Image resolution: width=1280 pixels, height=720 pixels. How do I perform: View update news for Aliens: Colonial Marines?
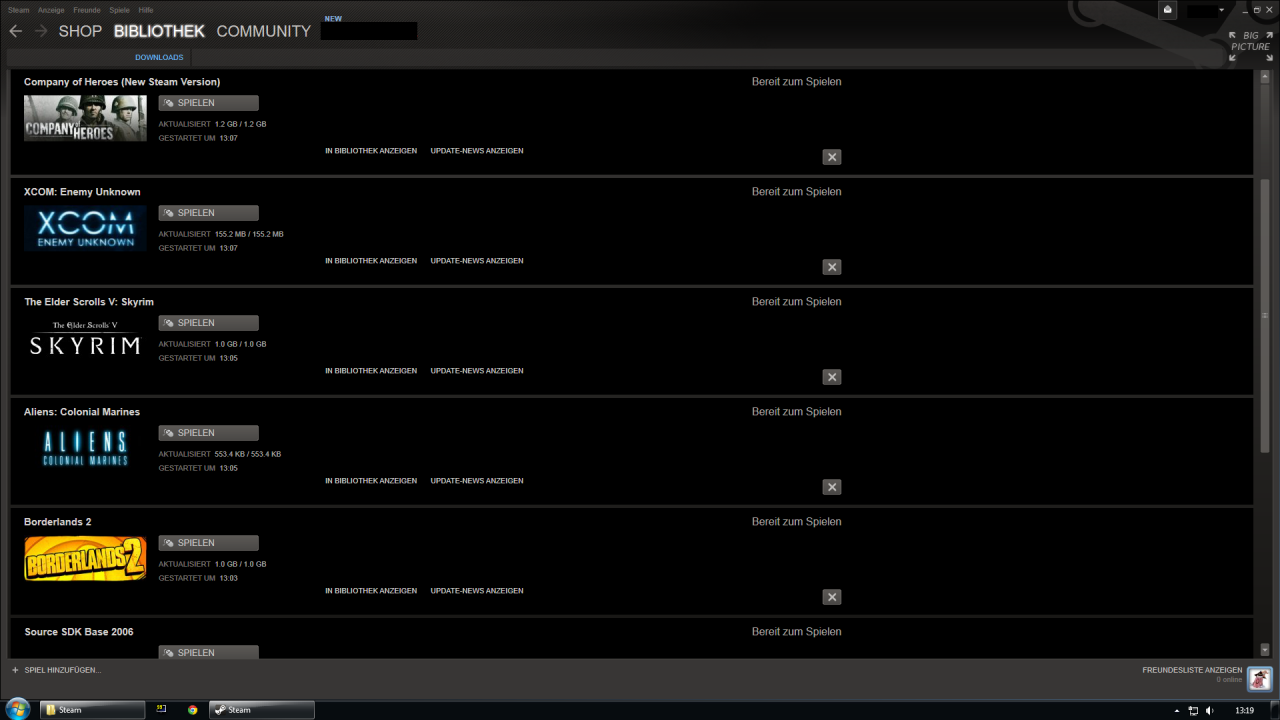477,481
